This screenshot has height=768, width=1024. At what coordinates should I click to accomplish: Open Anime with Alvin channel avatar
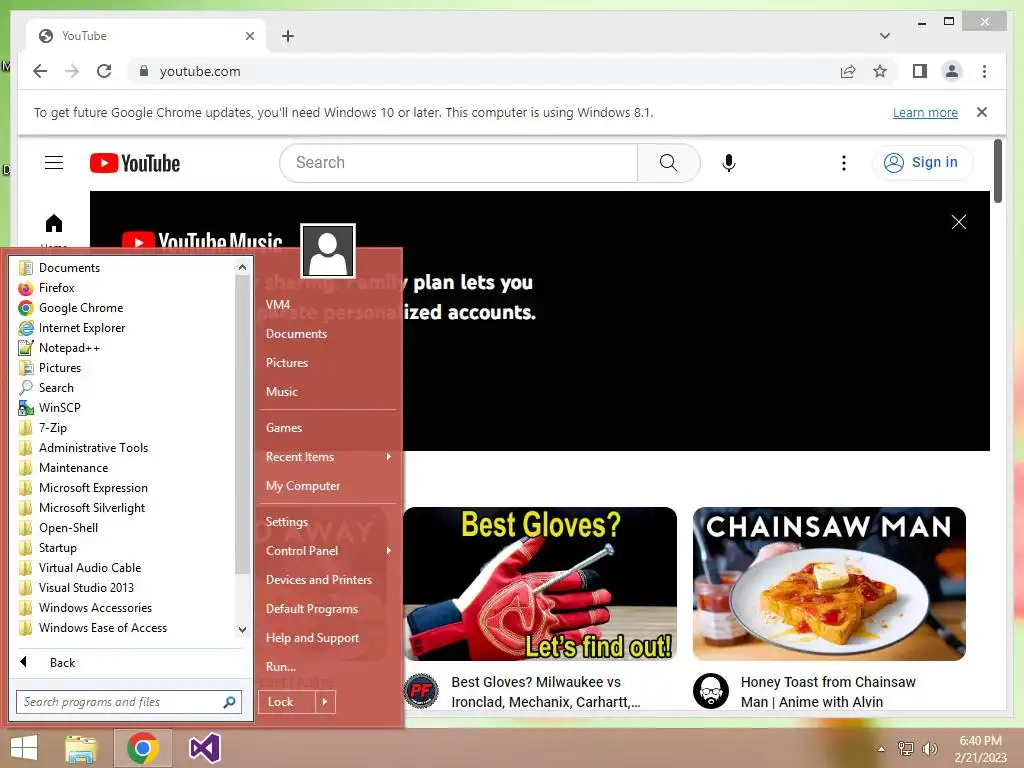coord(710,691)
